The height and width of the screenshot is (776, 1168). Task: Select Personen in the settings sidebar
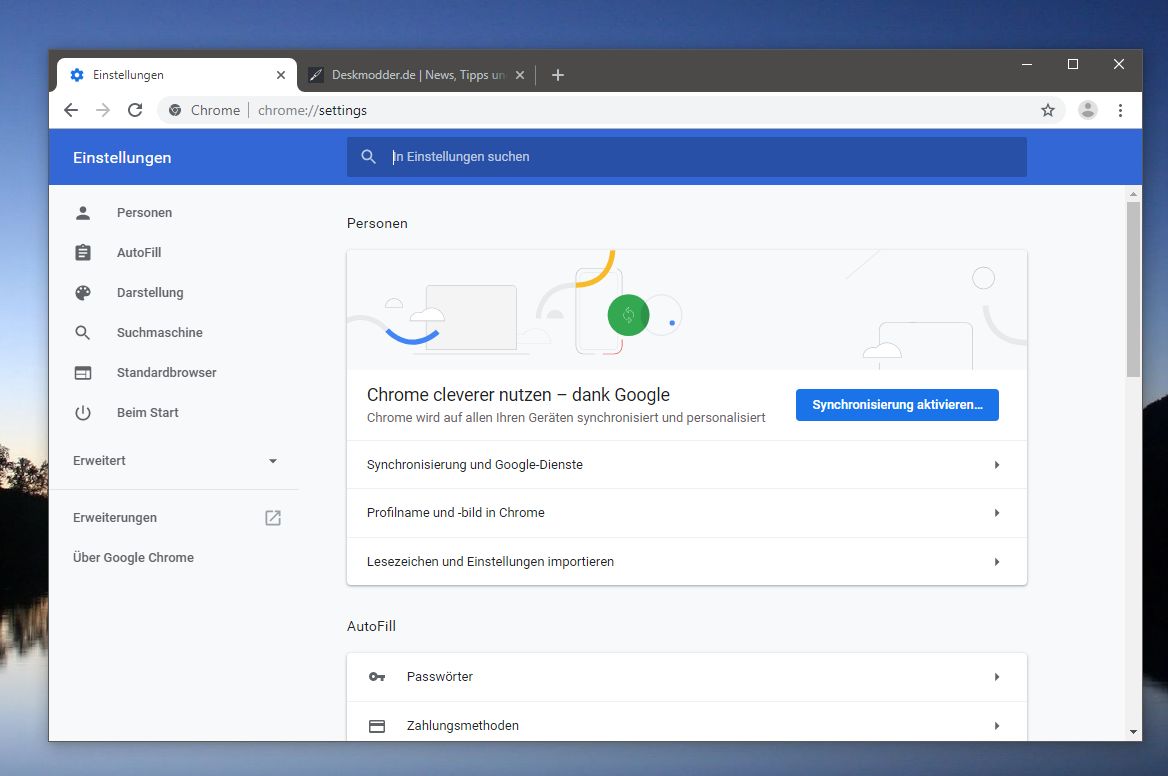pos(145,213)
